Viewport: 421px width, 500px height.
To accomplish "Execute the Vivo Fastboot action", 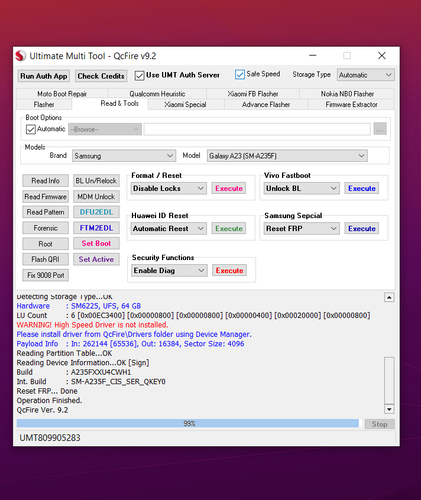I will pos(362,188).
